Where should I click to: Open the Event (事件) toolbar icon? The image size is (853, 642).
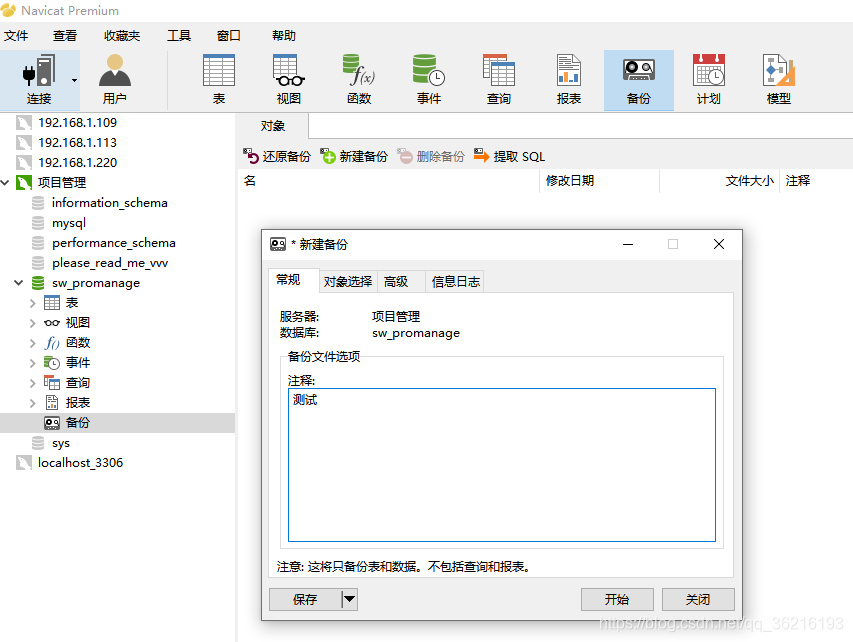click(x=429, y=80)
